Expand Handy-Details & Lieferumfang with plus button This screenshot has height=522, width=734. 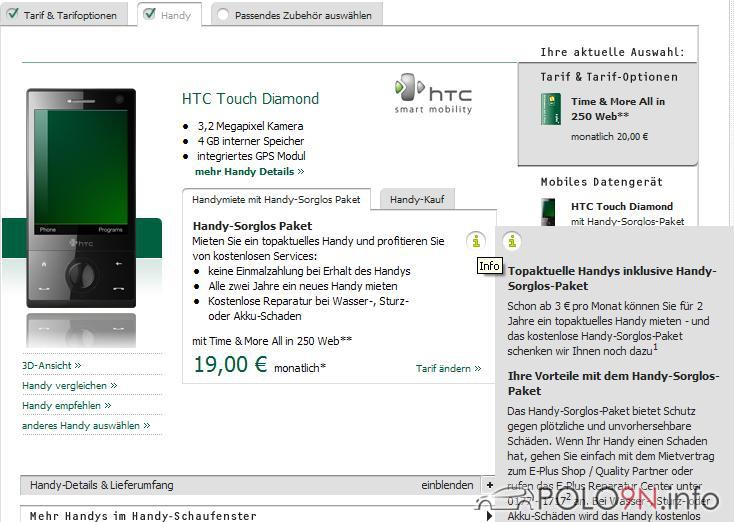[489, 485]
